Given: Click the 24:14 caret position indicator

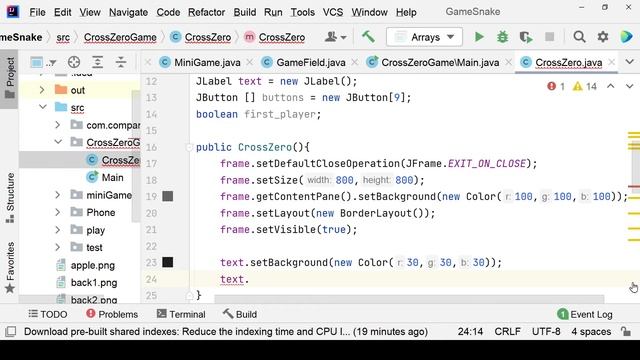Looking at the screenshot, I should pyautogui.click(x=470, y=331).
